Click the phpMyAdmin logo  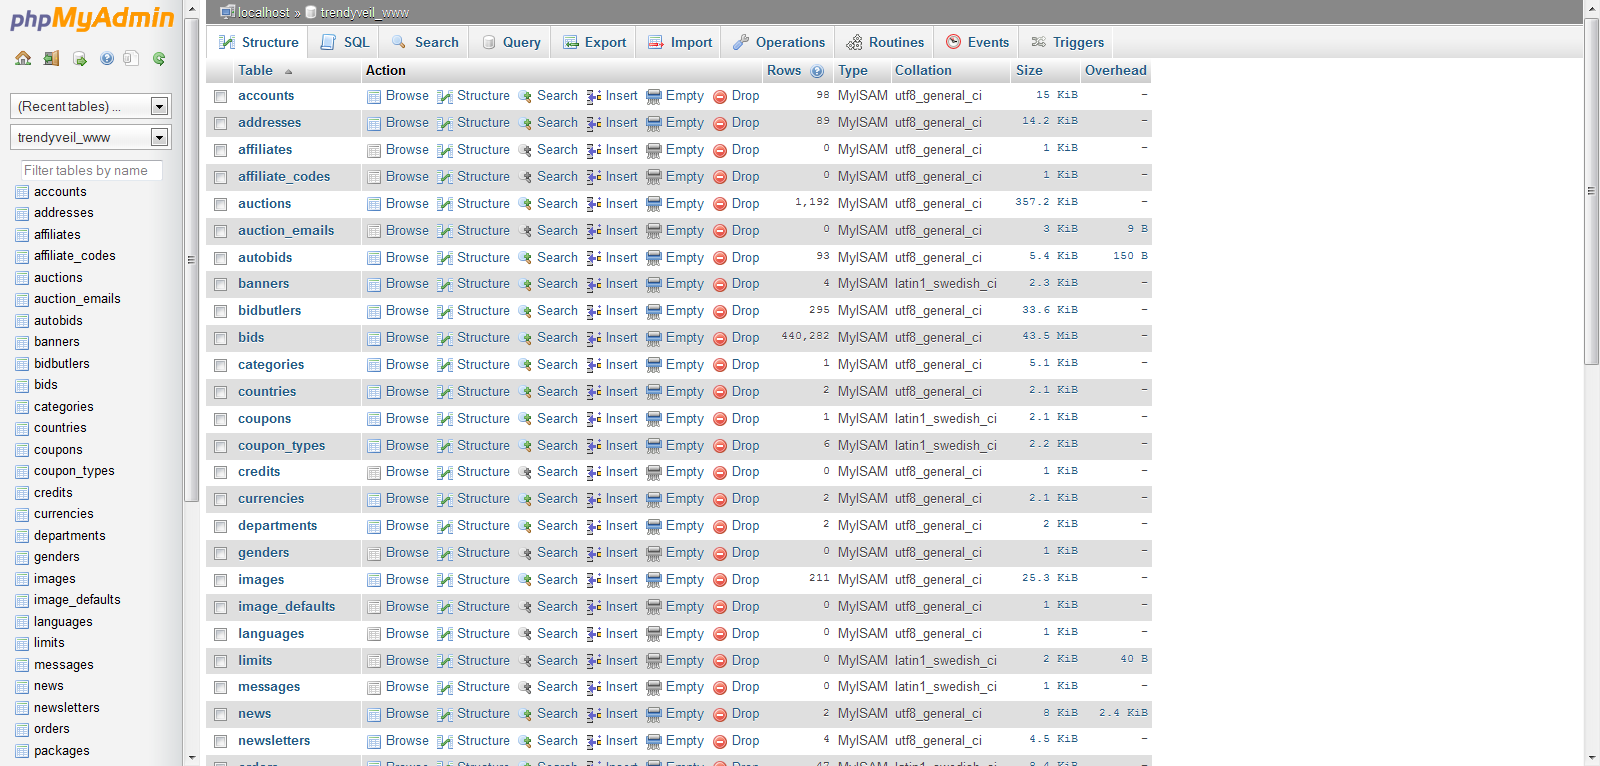[91, 19]
